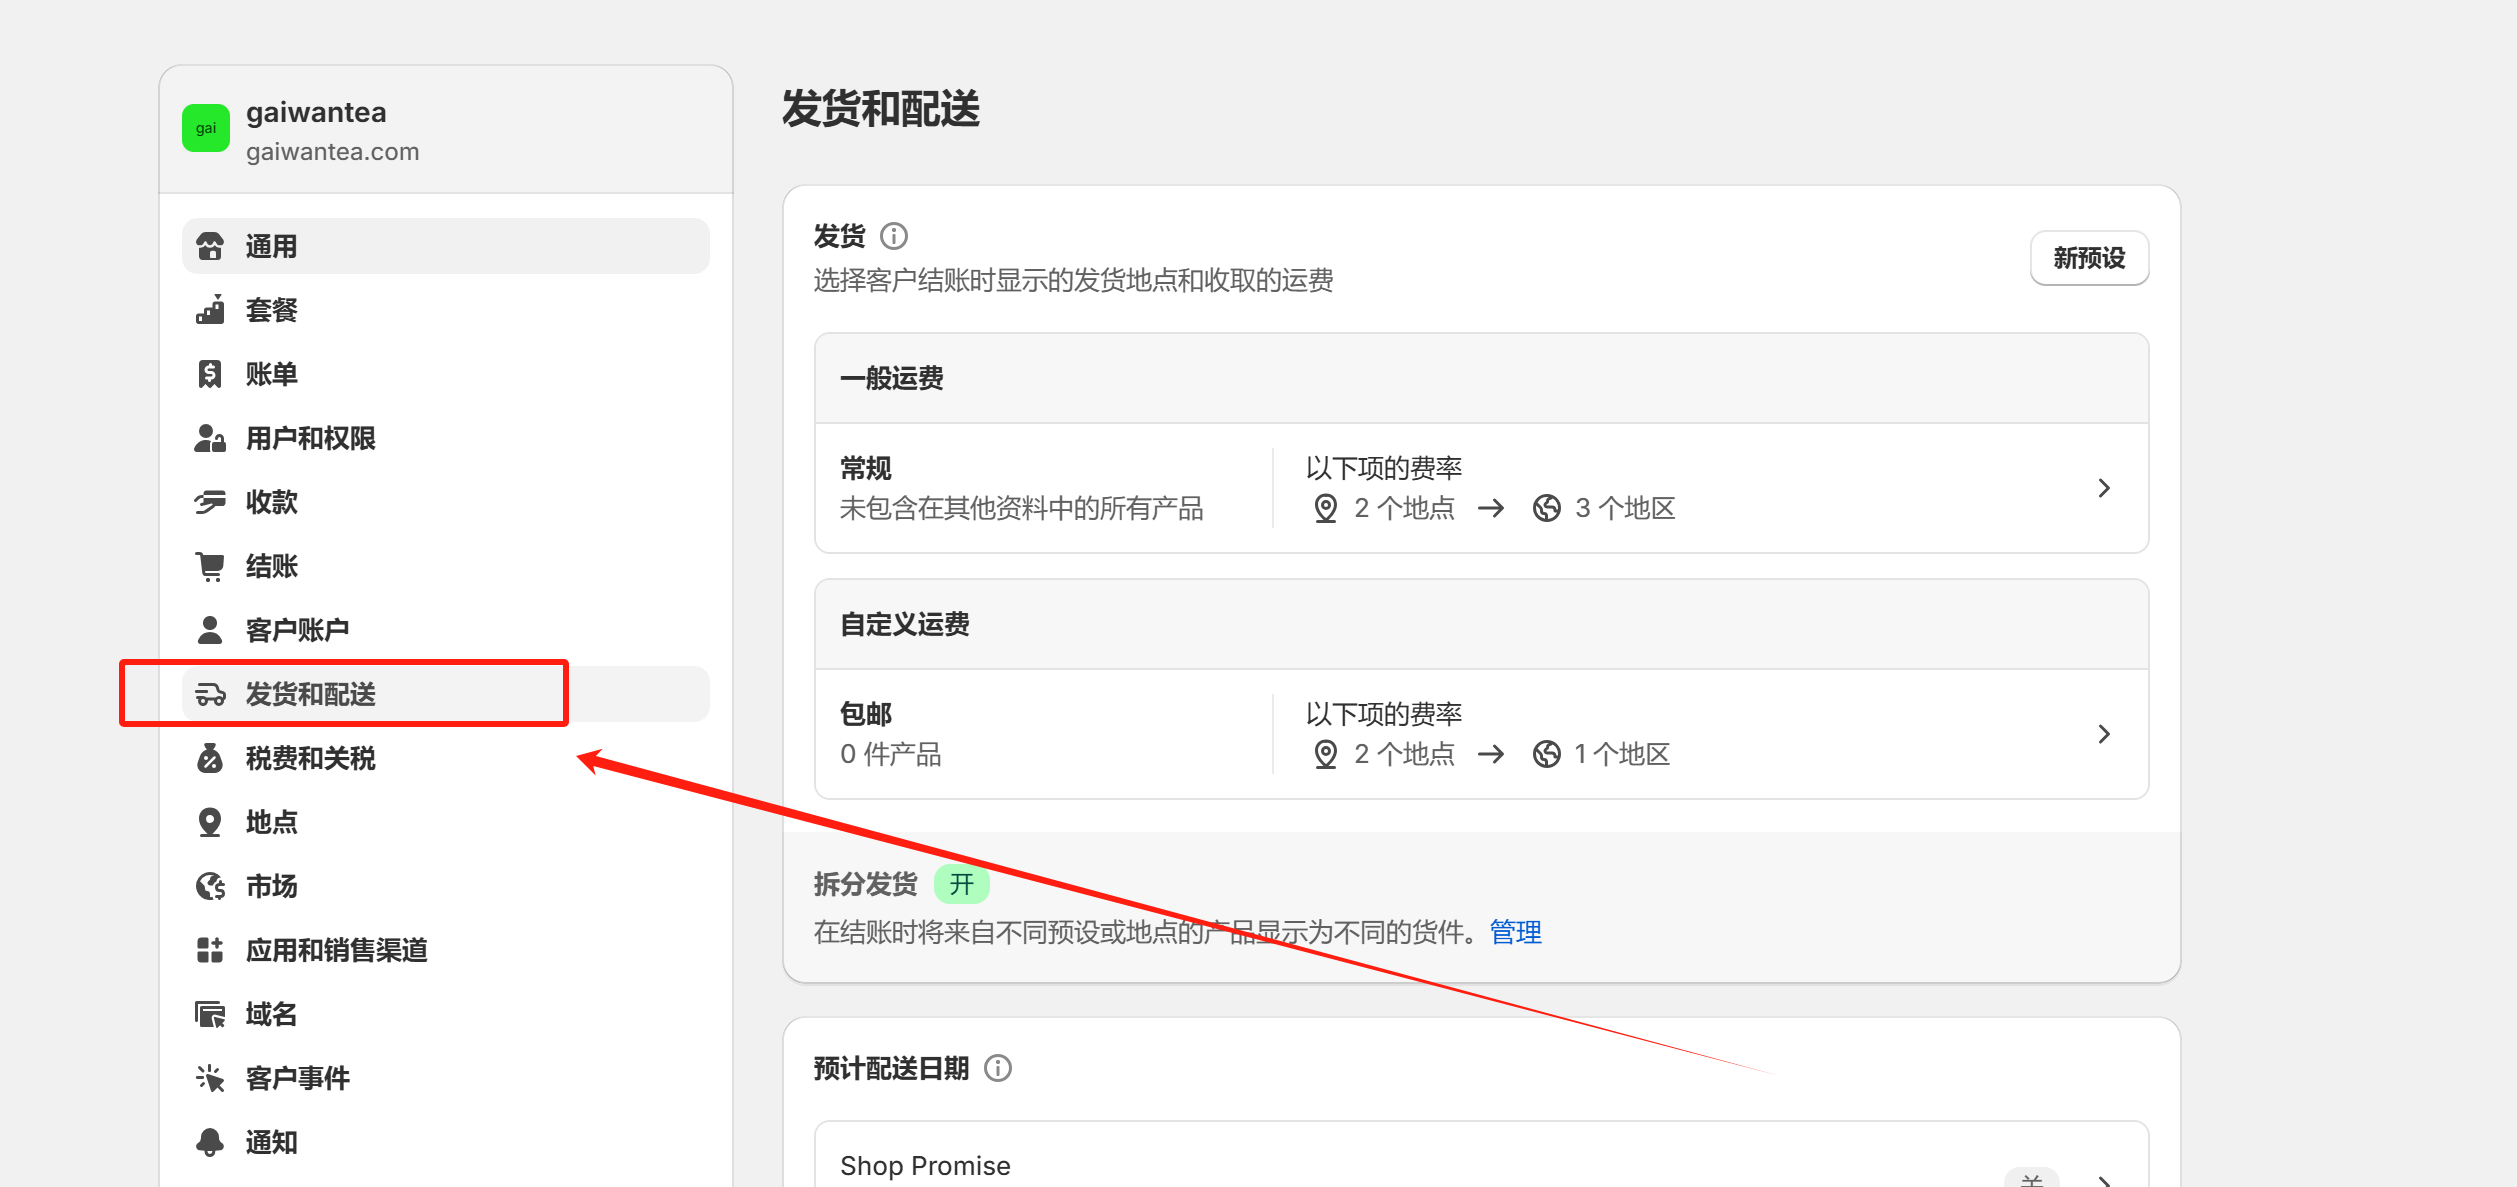The width and height of the screenshot is (2517, 1187).
Task: Click the gaiwantea store avatar
Action: (x=206, y=128)
